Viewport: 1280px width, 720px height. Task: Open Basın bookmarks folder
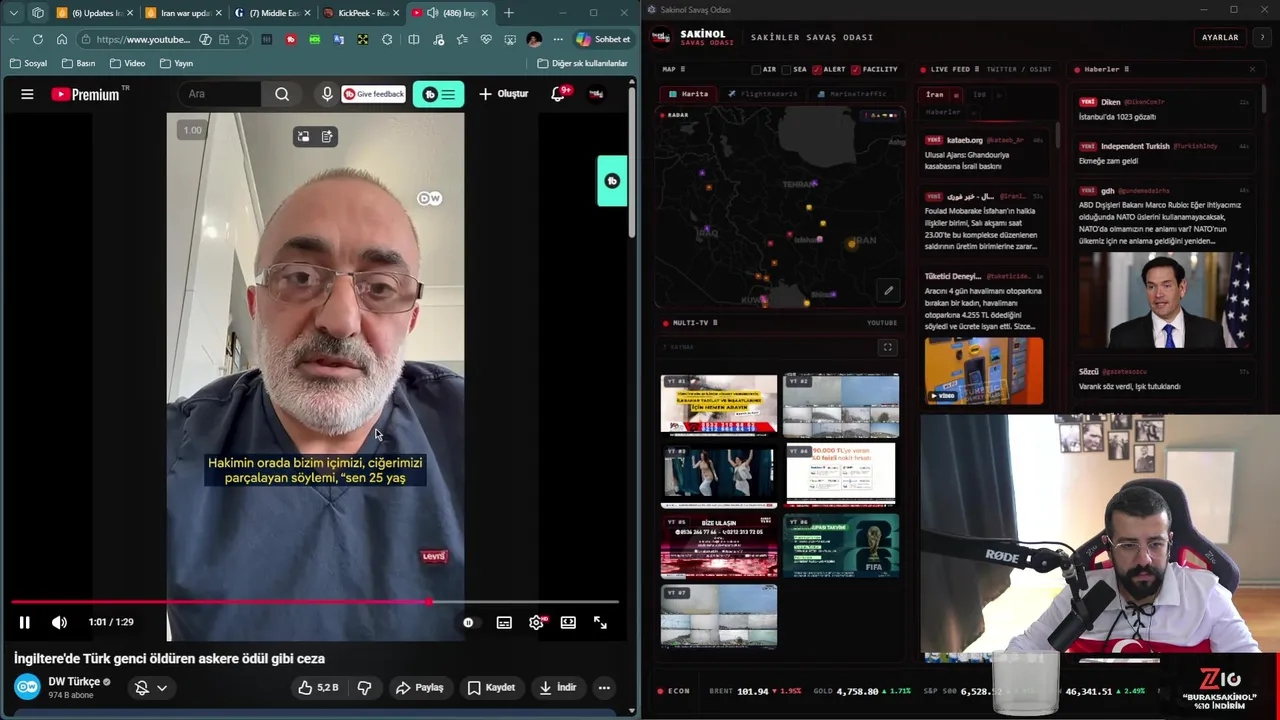78,63
